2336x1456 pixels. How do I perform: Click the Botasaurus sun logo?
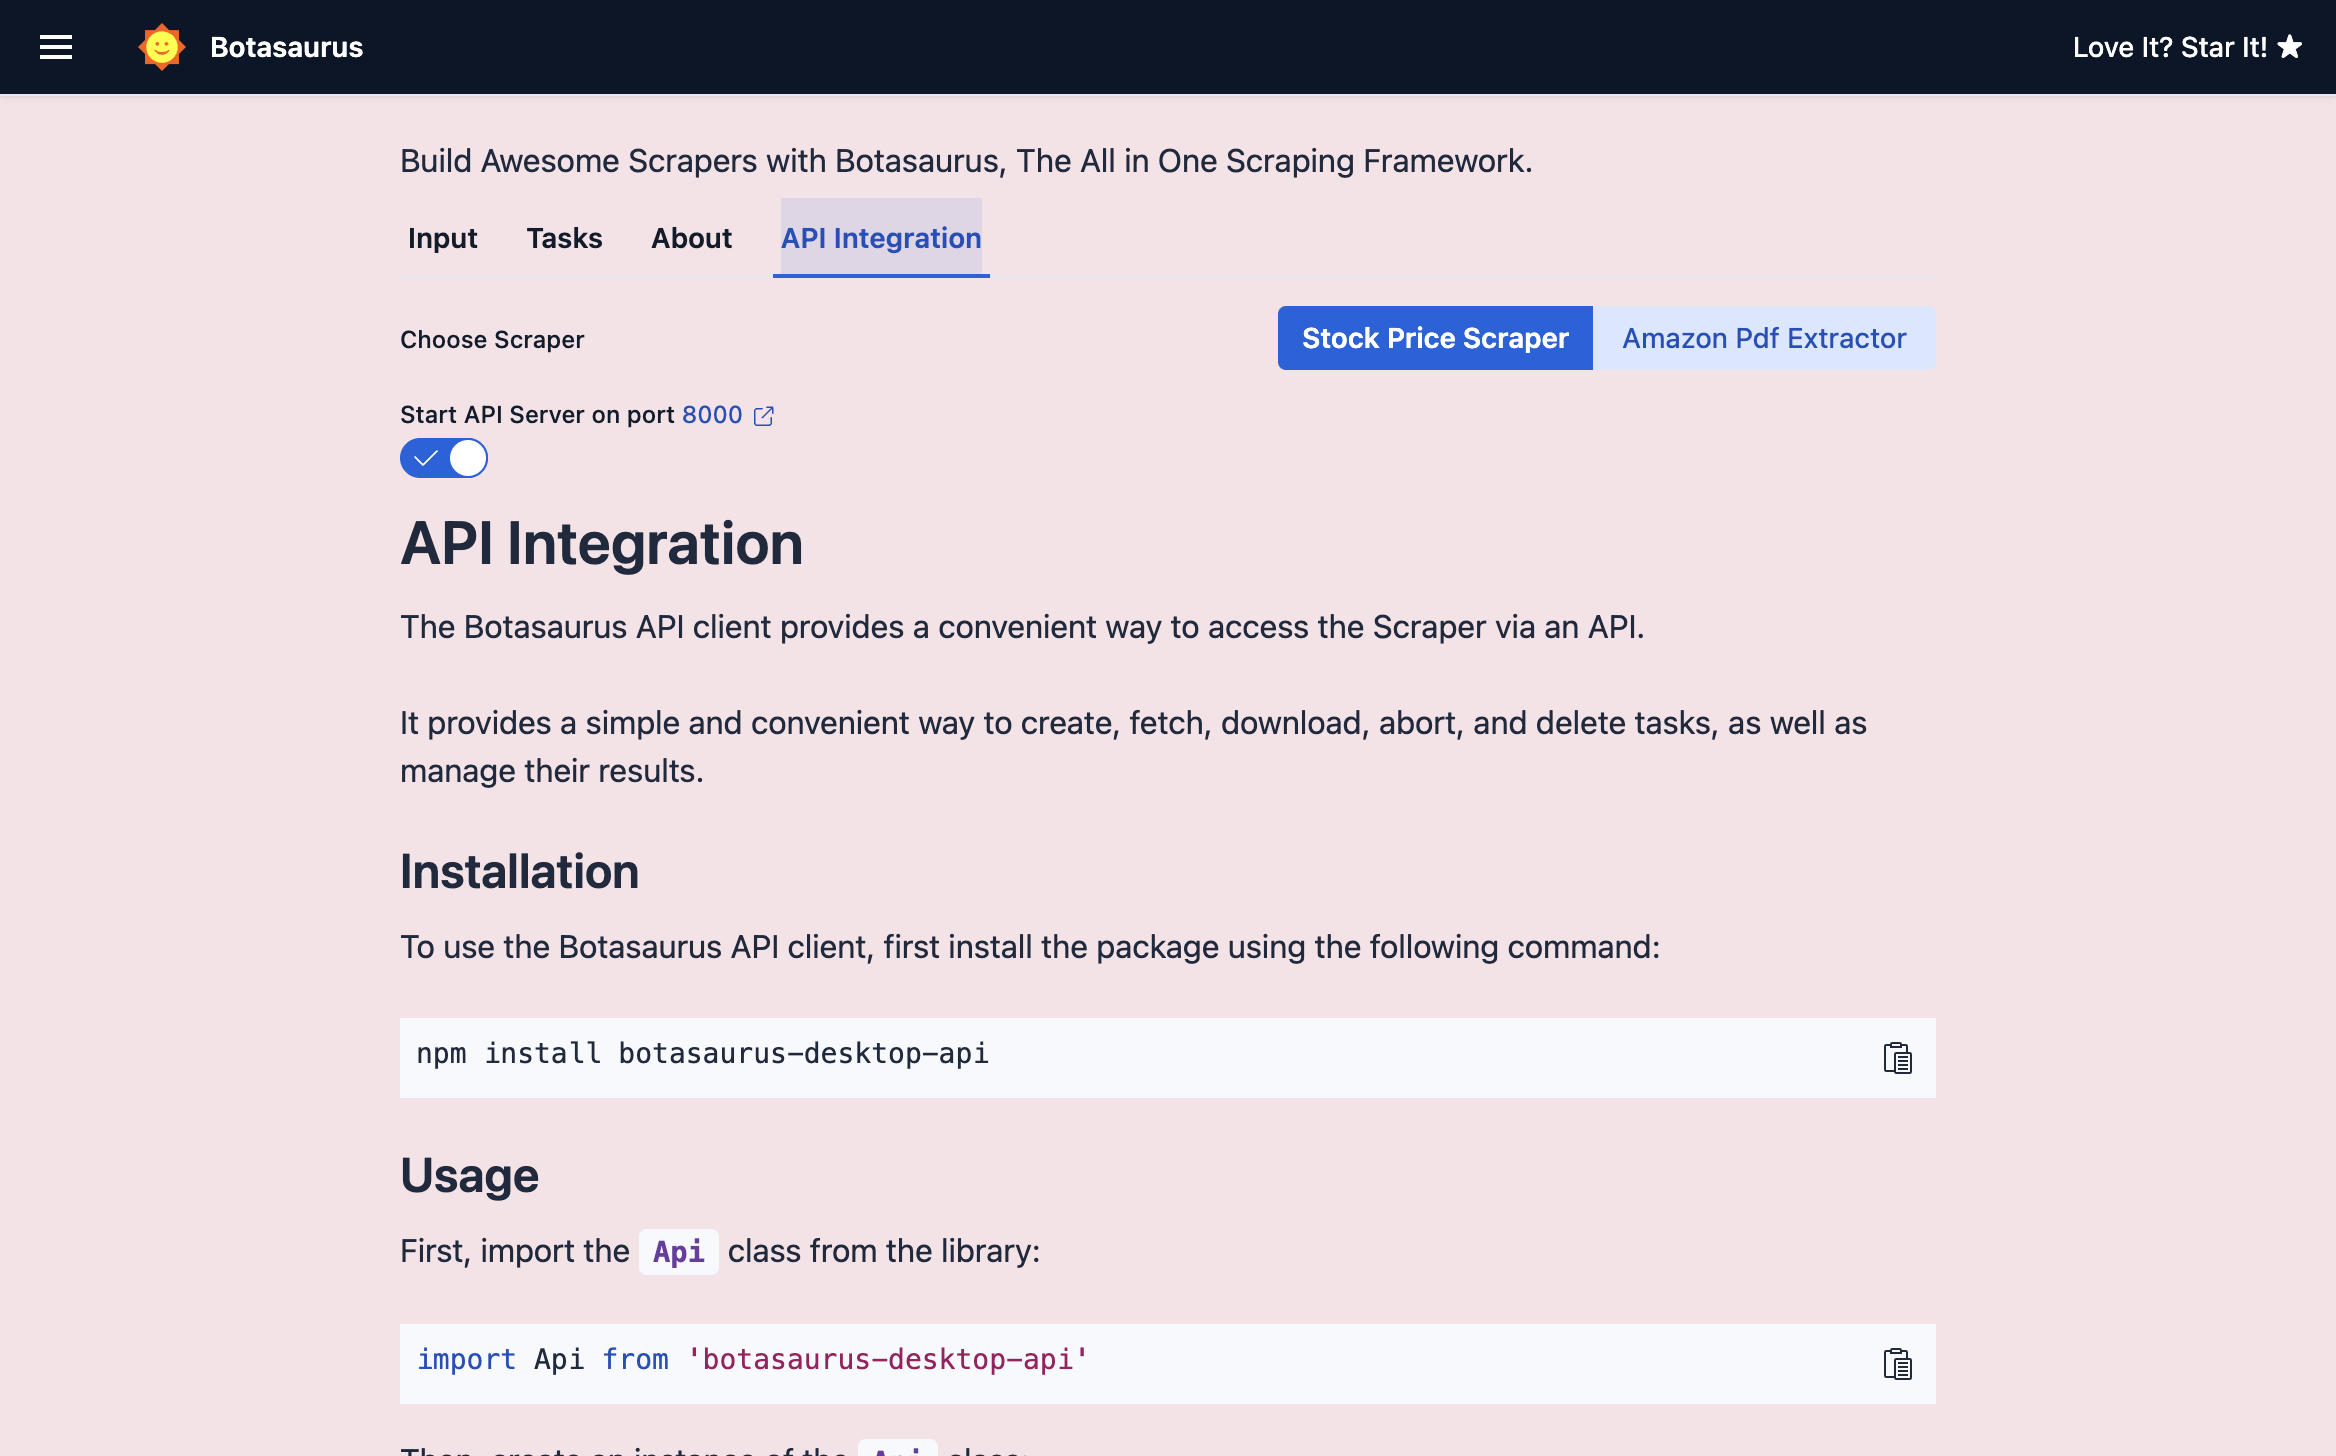pos(161,47)
